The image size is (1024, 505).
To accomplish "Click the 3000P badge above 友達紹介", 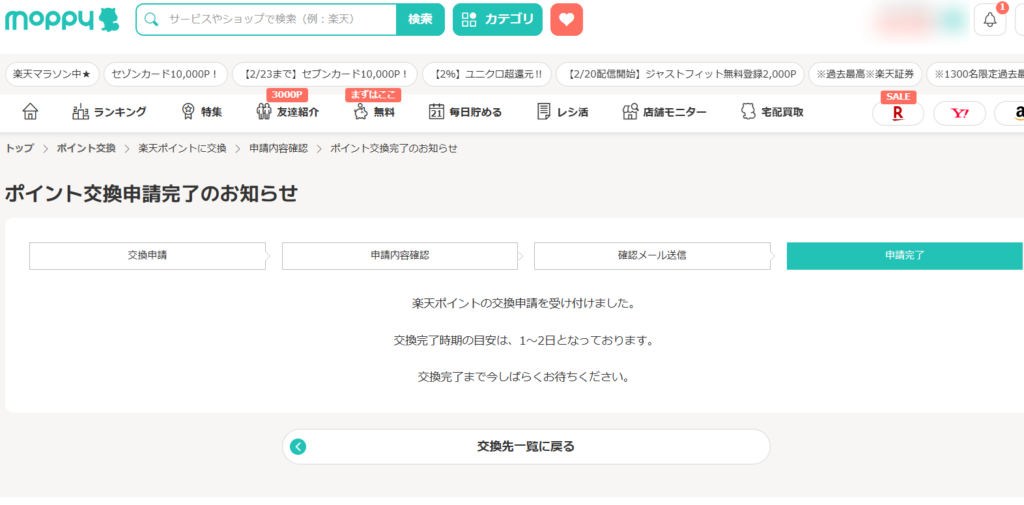I will pos(287,95).
